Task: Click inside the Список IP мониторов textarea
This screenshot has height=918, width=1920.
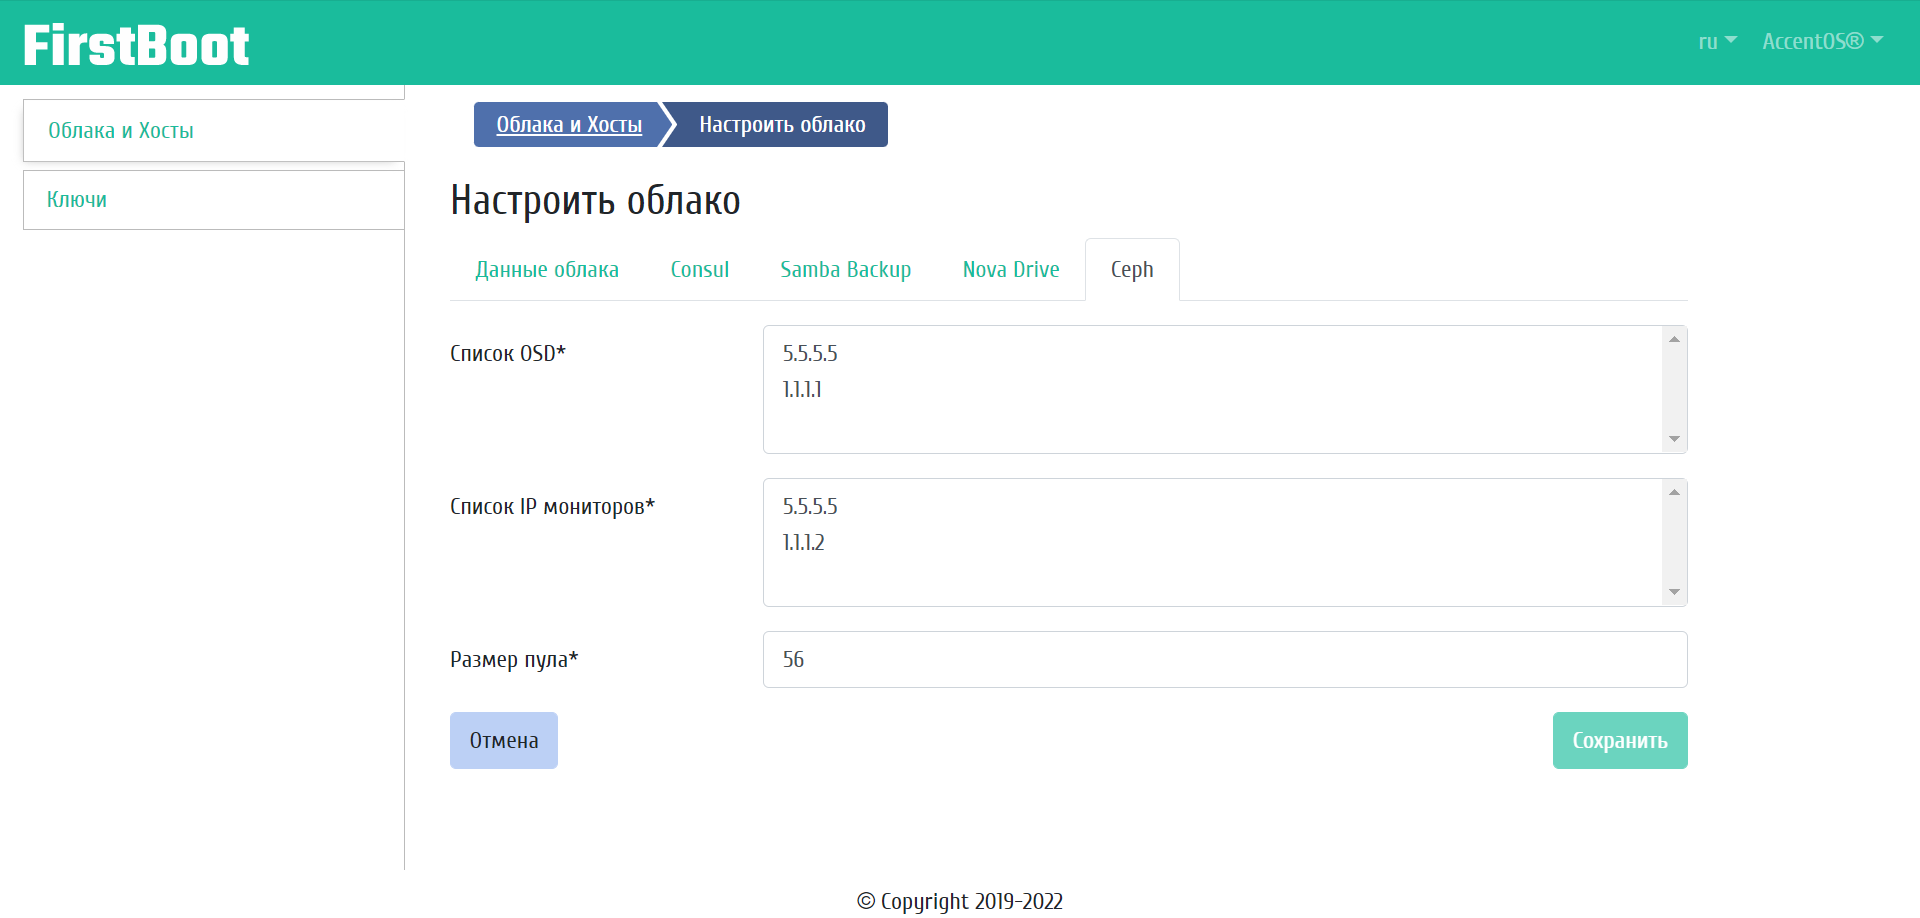Action: 1212,542
